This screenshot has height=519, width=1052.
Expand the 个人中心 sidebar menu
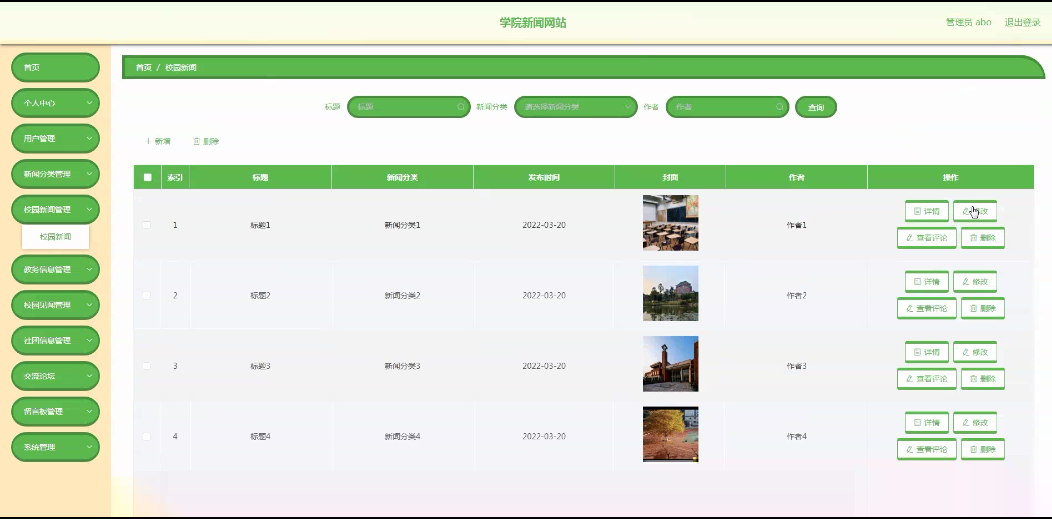click(55, 103)
